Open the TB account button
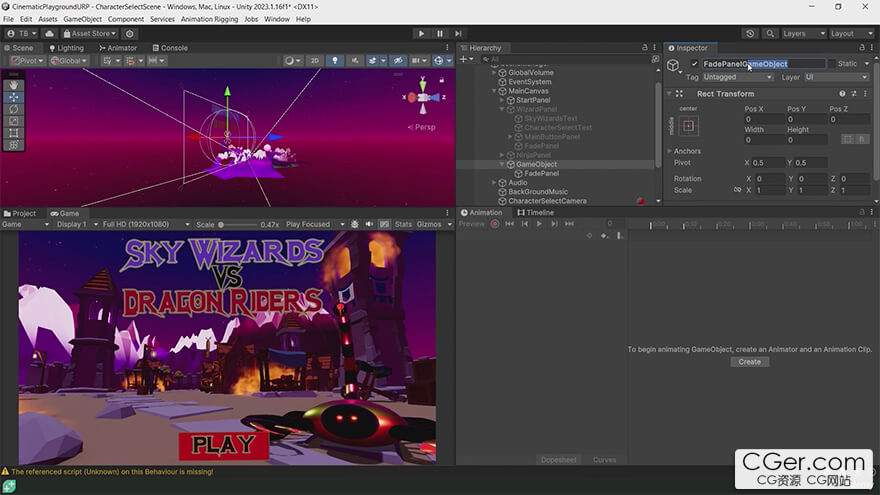Image resolution: width=880 pixels, height=495 pixels. pos(21,34)
